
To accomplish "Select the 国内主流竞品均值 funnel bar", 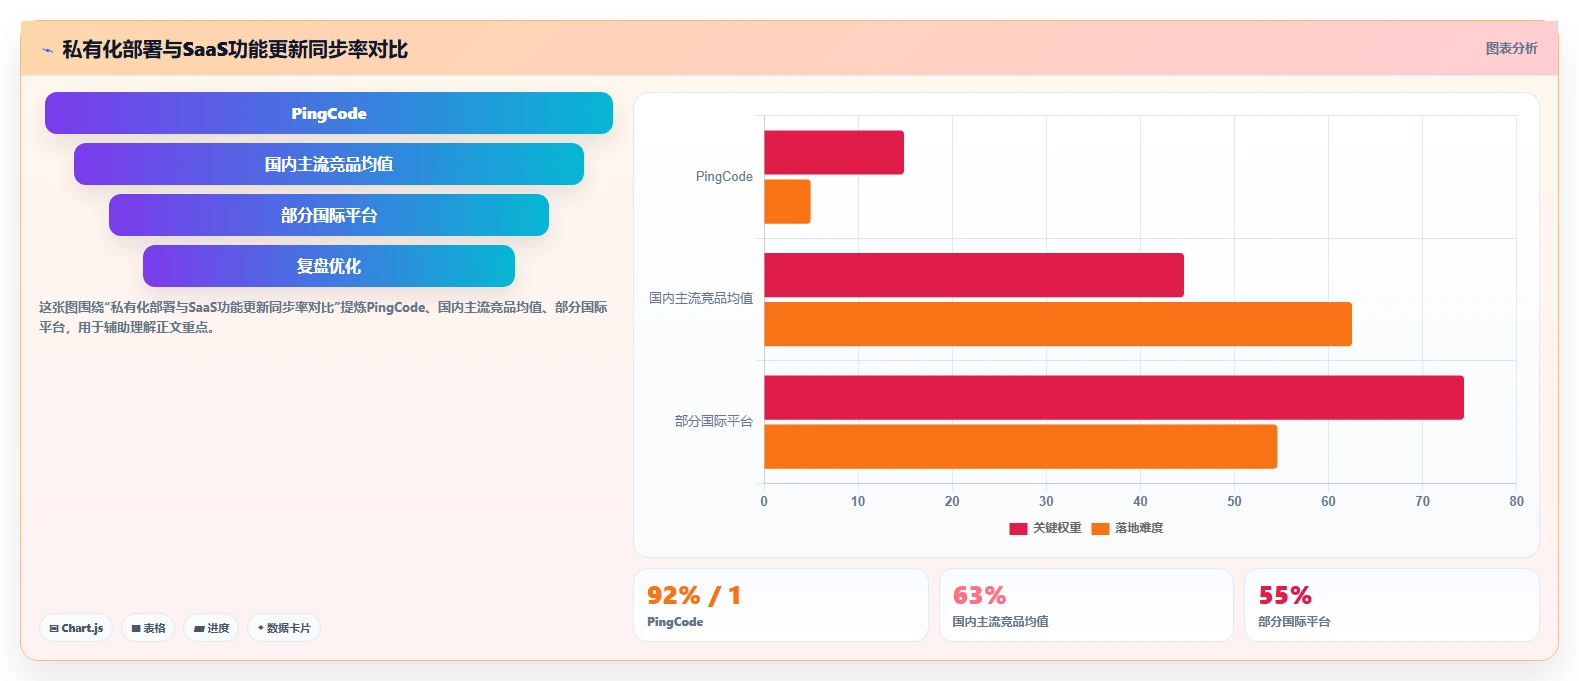I will coord(329,164).
